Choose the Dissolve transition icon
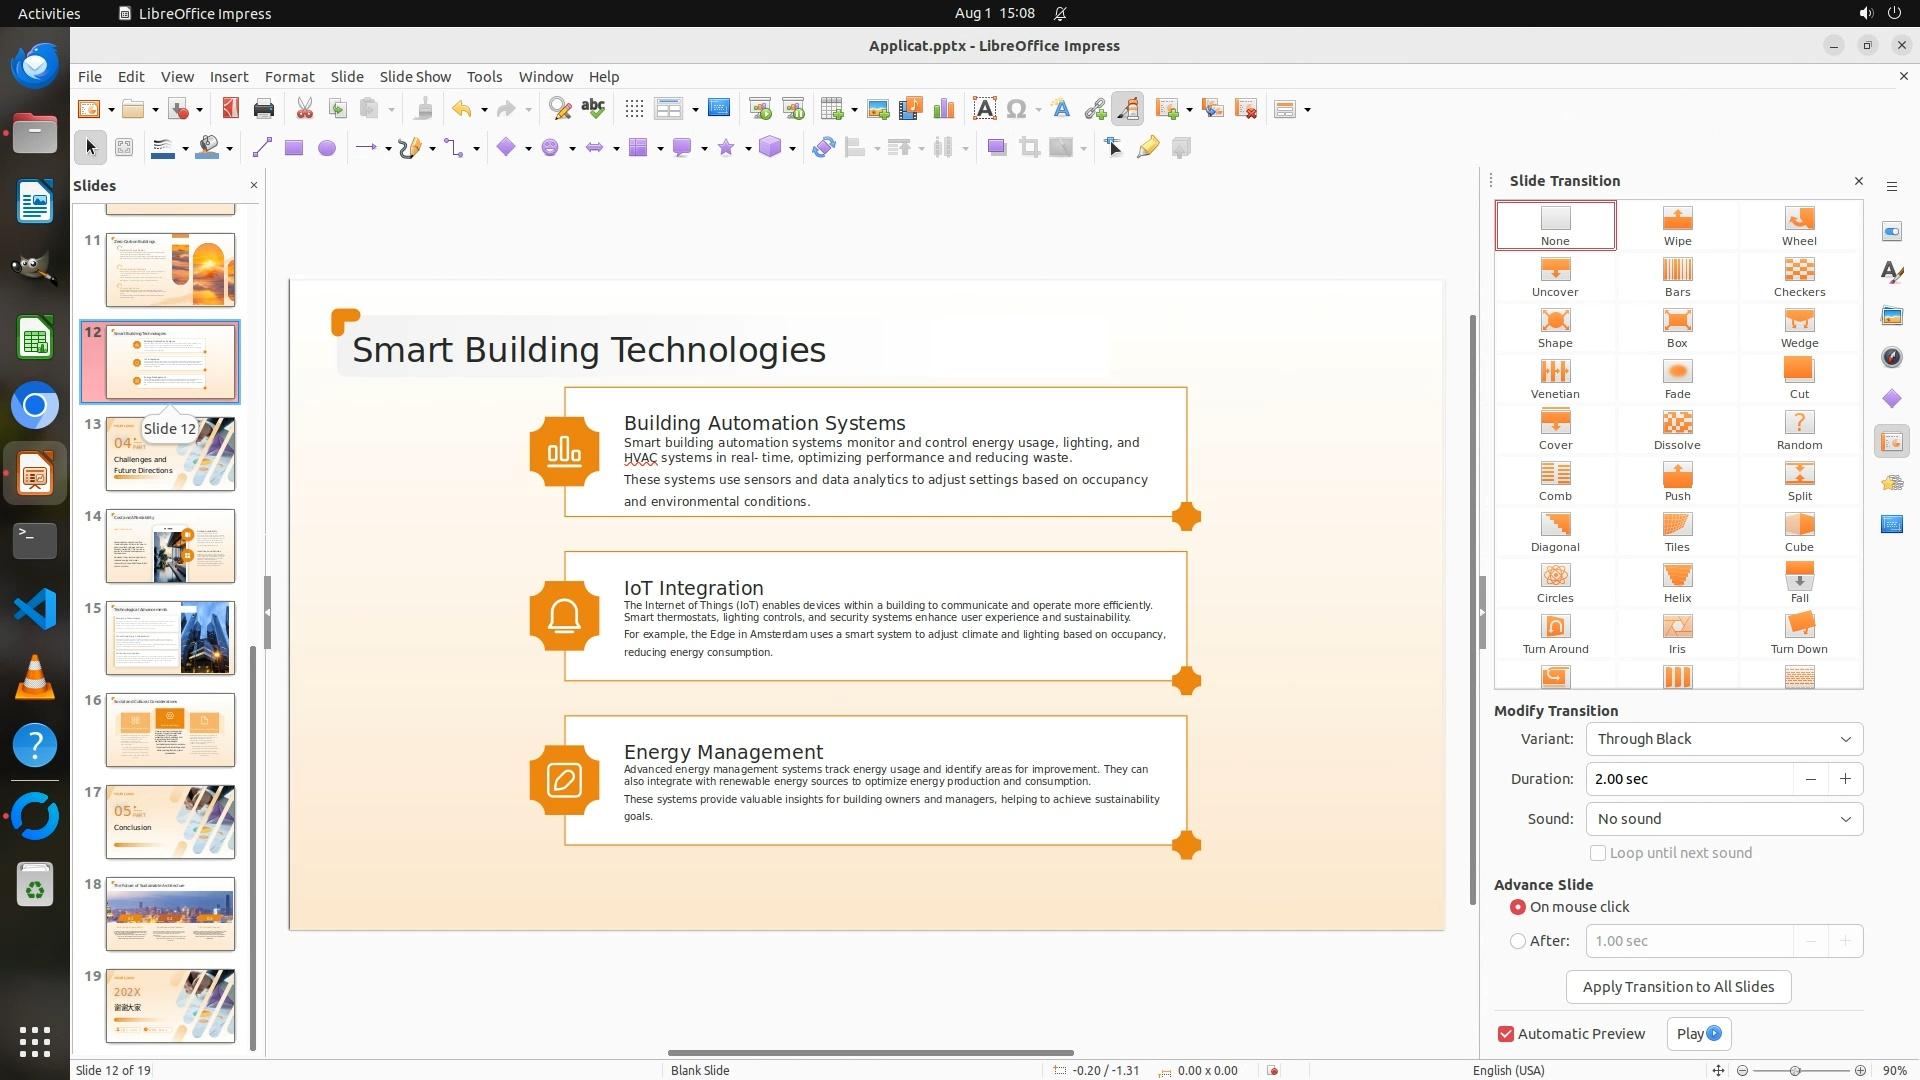Viewport: 1920px width, 1080px height. [1677, 429]
